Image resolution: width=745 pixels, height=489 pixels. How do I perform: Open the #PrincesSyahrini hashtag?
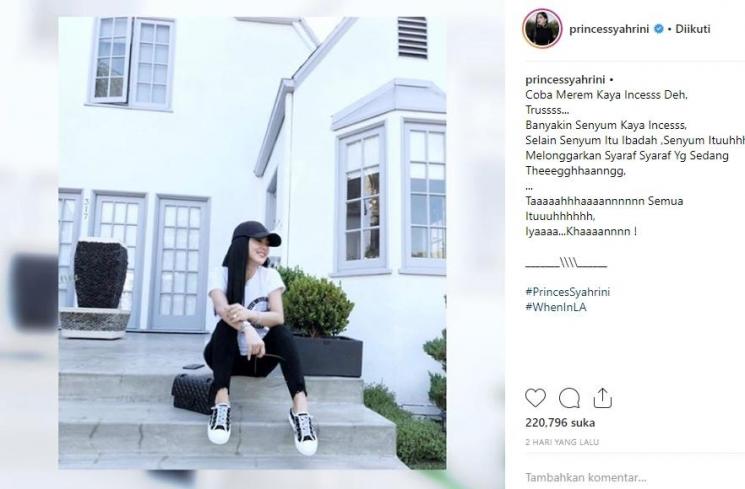pos(567,292)
